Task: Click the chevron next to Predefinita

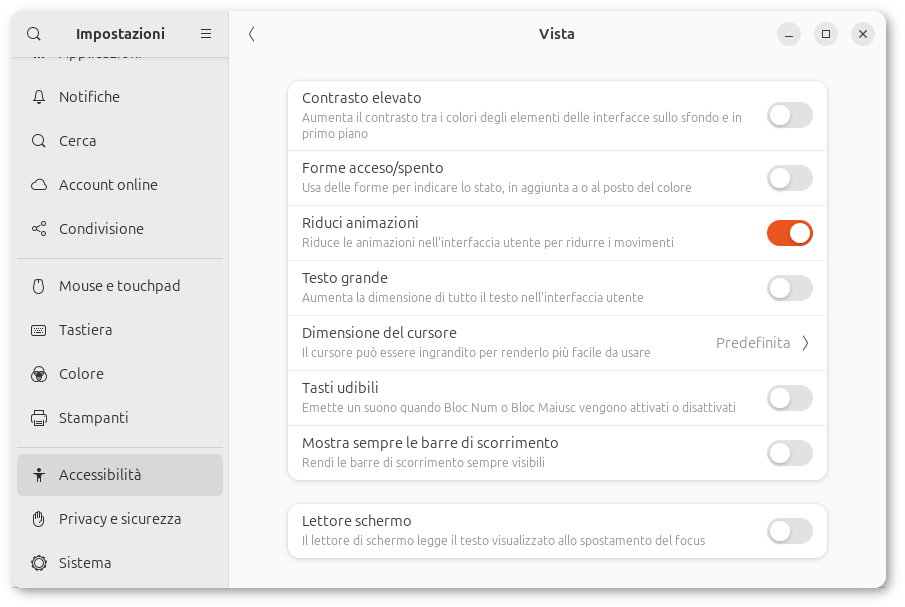Action: tap(805, 343)
